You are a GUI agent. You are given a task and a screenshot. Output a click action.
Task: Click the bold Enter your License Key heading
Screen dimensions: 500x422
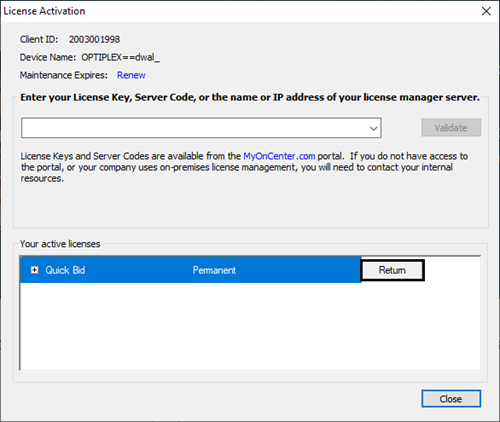pos(250,97)
